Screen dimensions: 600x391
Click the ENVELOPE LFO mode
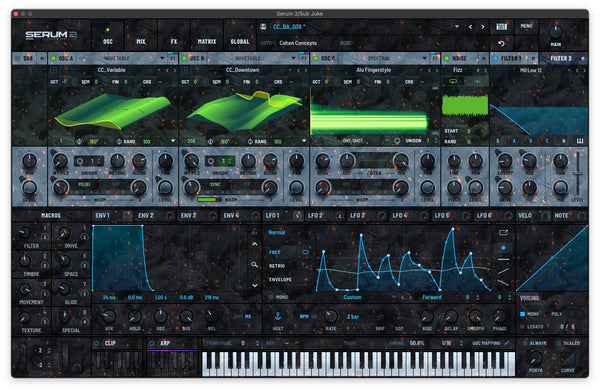(280, 280)
